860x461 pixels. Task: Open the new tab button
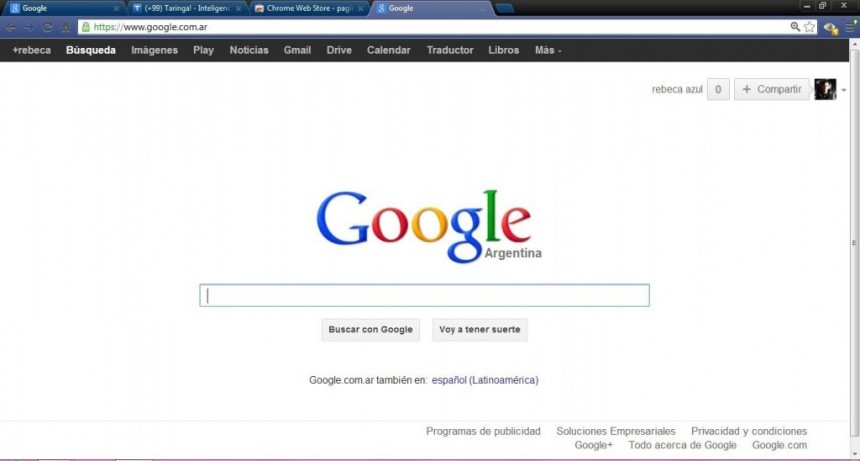pos(505,8)
